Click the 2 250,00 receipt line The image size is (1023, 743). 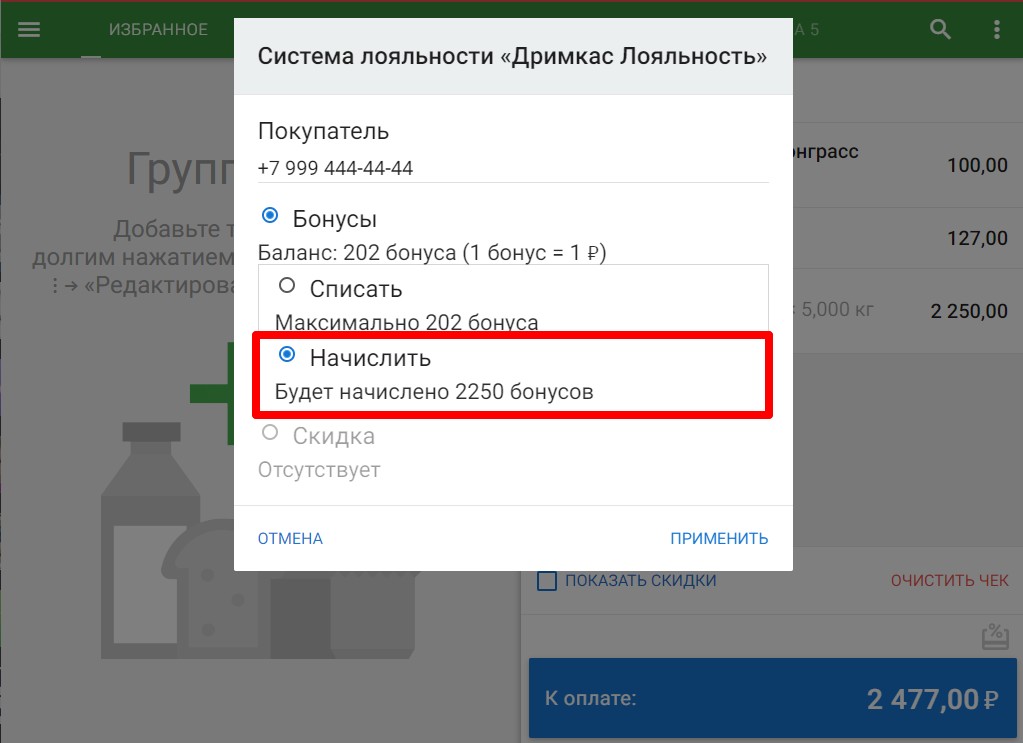(x=969, y=311)
